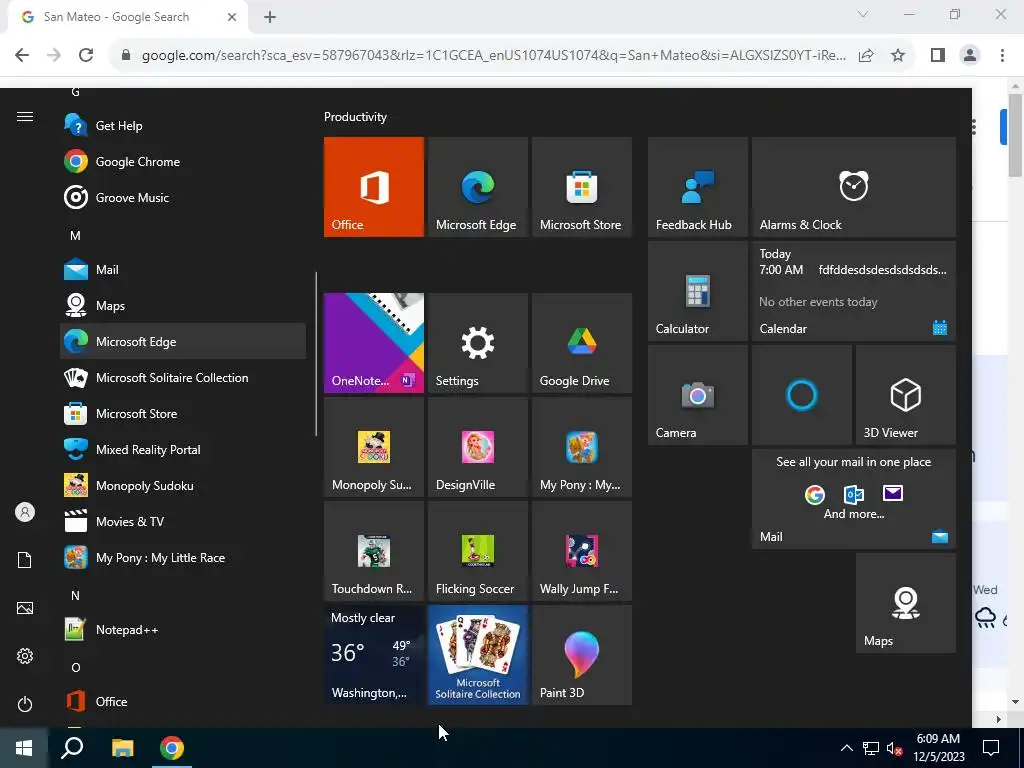Open the Alarms & Clock tile
This screenshot has width=1024, height=768.
point(854,187)
